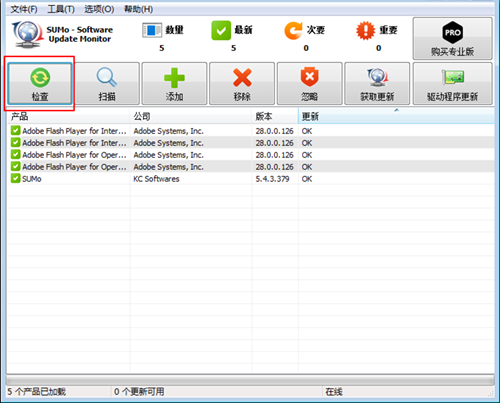This screenshot has width=500, height=403.
Task: Sort by the 更新 column header
Action: point(396,116)
